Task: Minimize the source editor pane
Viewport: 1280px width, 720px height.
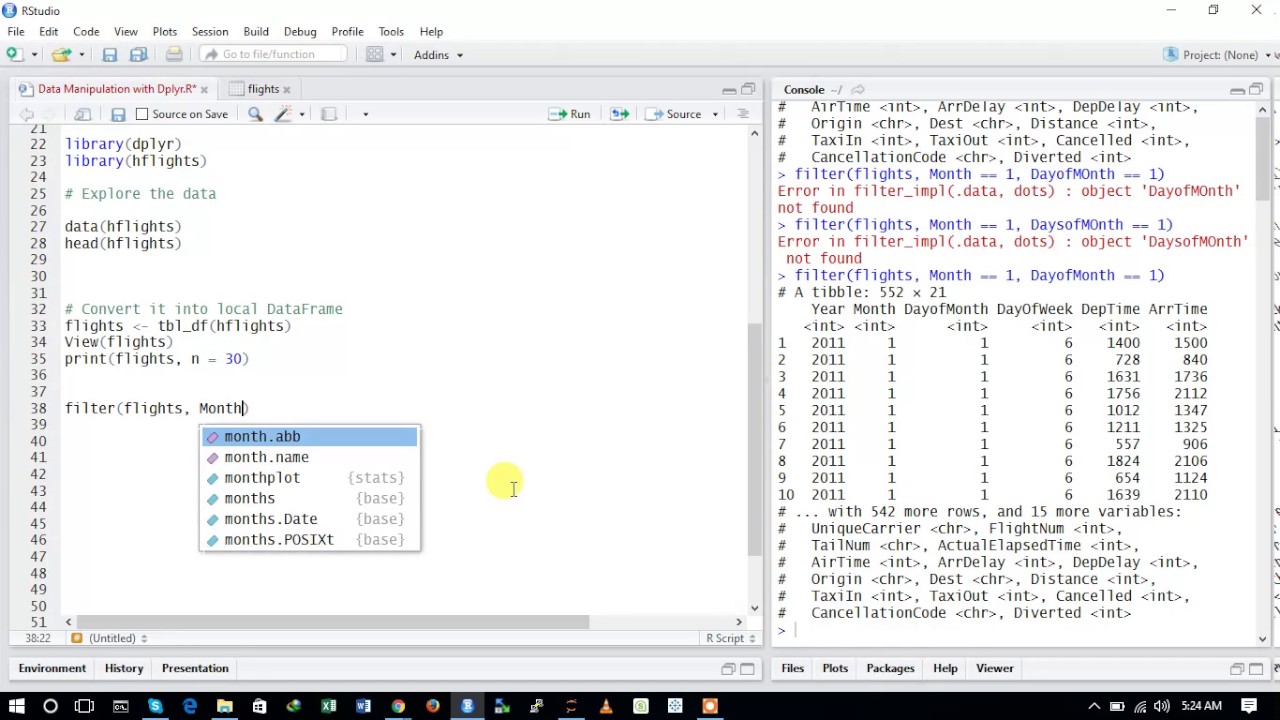Action: coord(729,90)
